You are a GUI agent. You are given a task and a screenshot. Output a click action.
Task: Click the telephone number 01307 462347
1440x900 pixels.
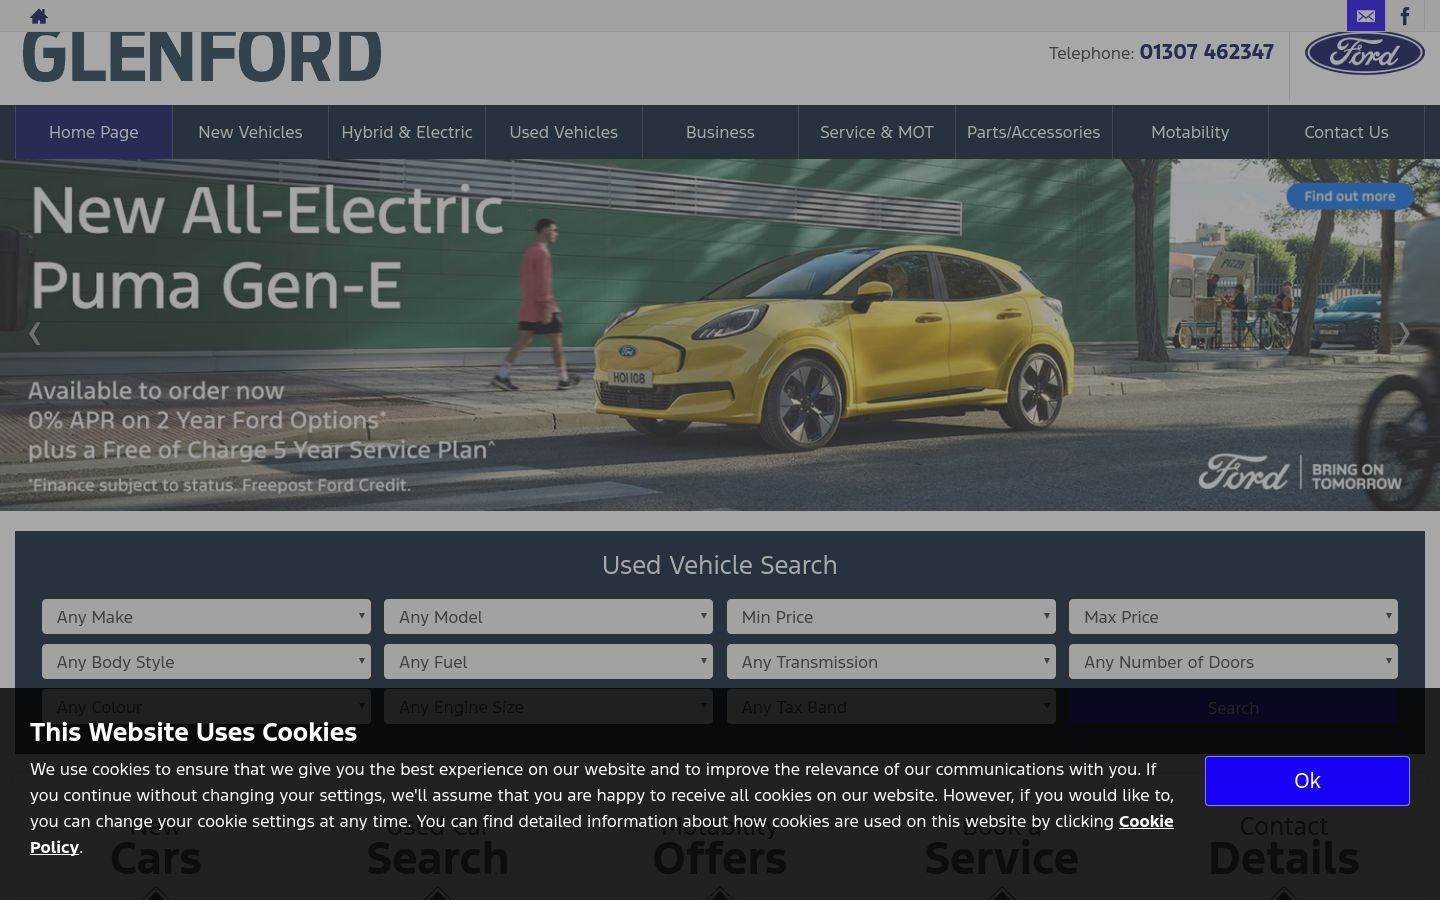coord(1206,52)
